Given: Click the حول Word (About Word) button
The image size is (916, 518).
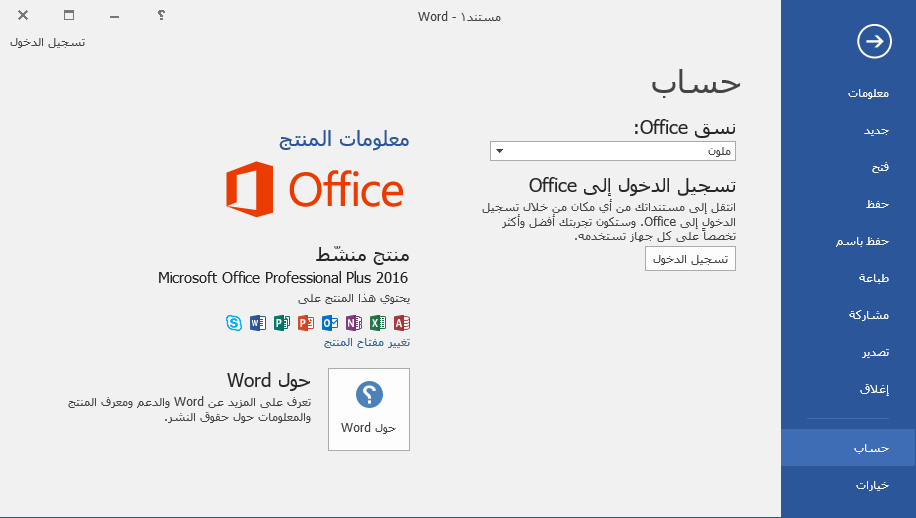Looking at the screenshot, I should click(x=369, y=409).
